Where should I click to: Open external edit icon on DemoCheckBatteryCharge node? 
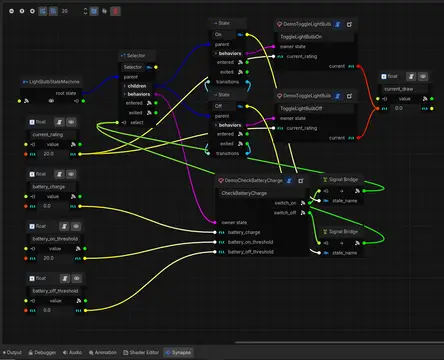(x=301, y=180)
